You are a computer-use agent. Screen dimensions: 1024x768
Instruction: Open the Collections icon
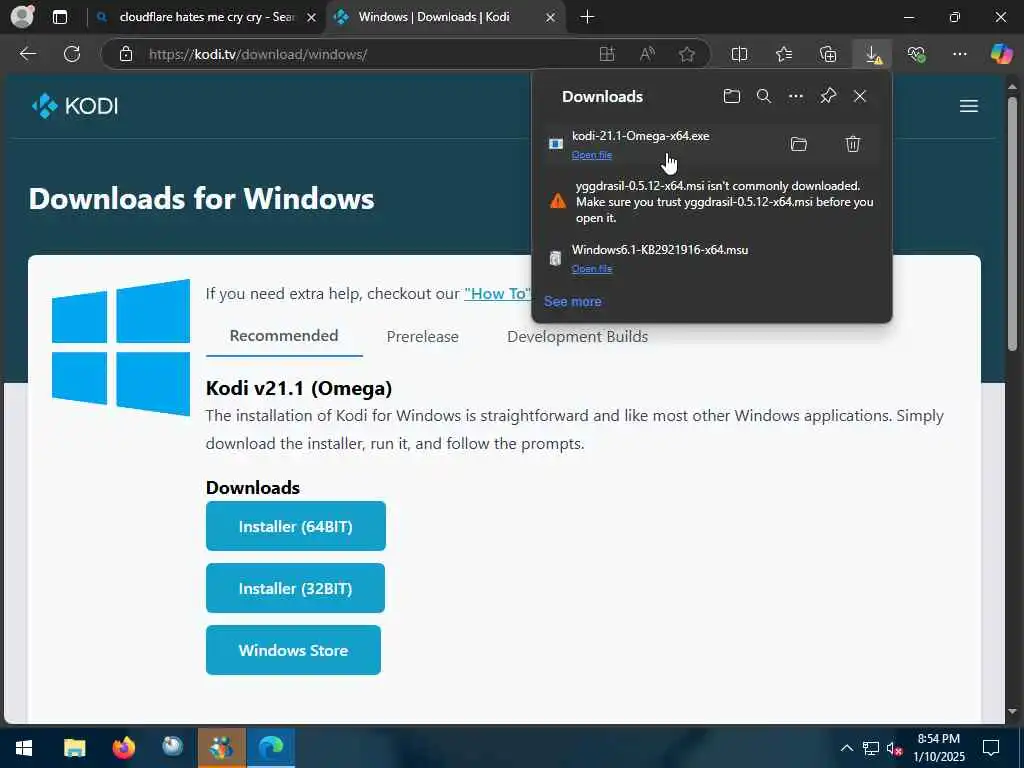827,54
